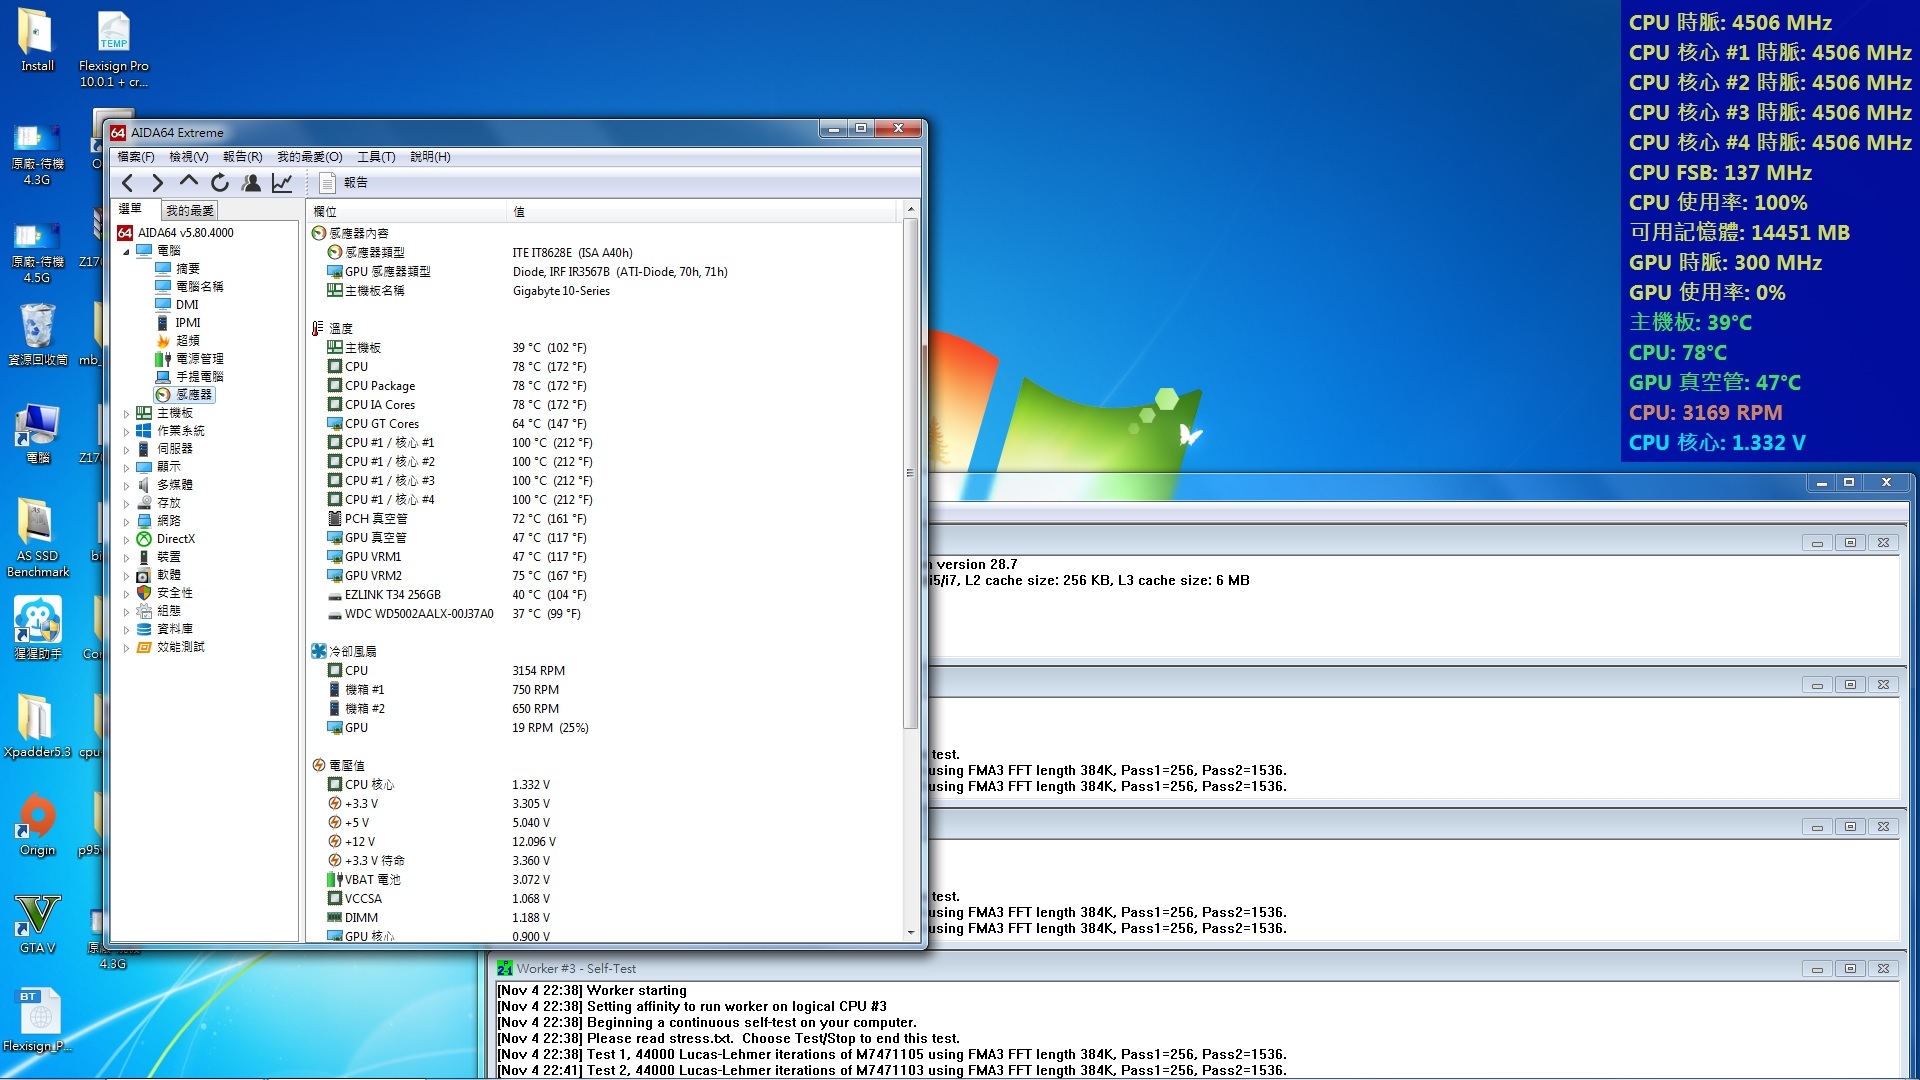
Task: Click the 報告 report button
Action: pyautogui.click(x=343, y=183)
